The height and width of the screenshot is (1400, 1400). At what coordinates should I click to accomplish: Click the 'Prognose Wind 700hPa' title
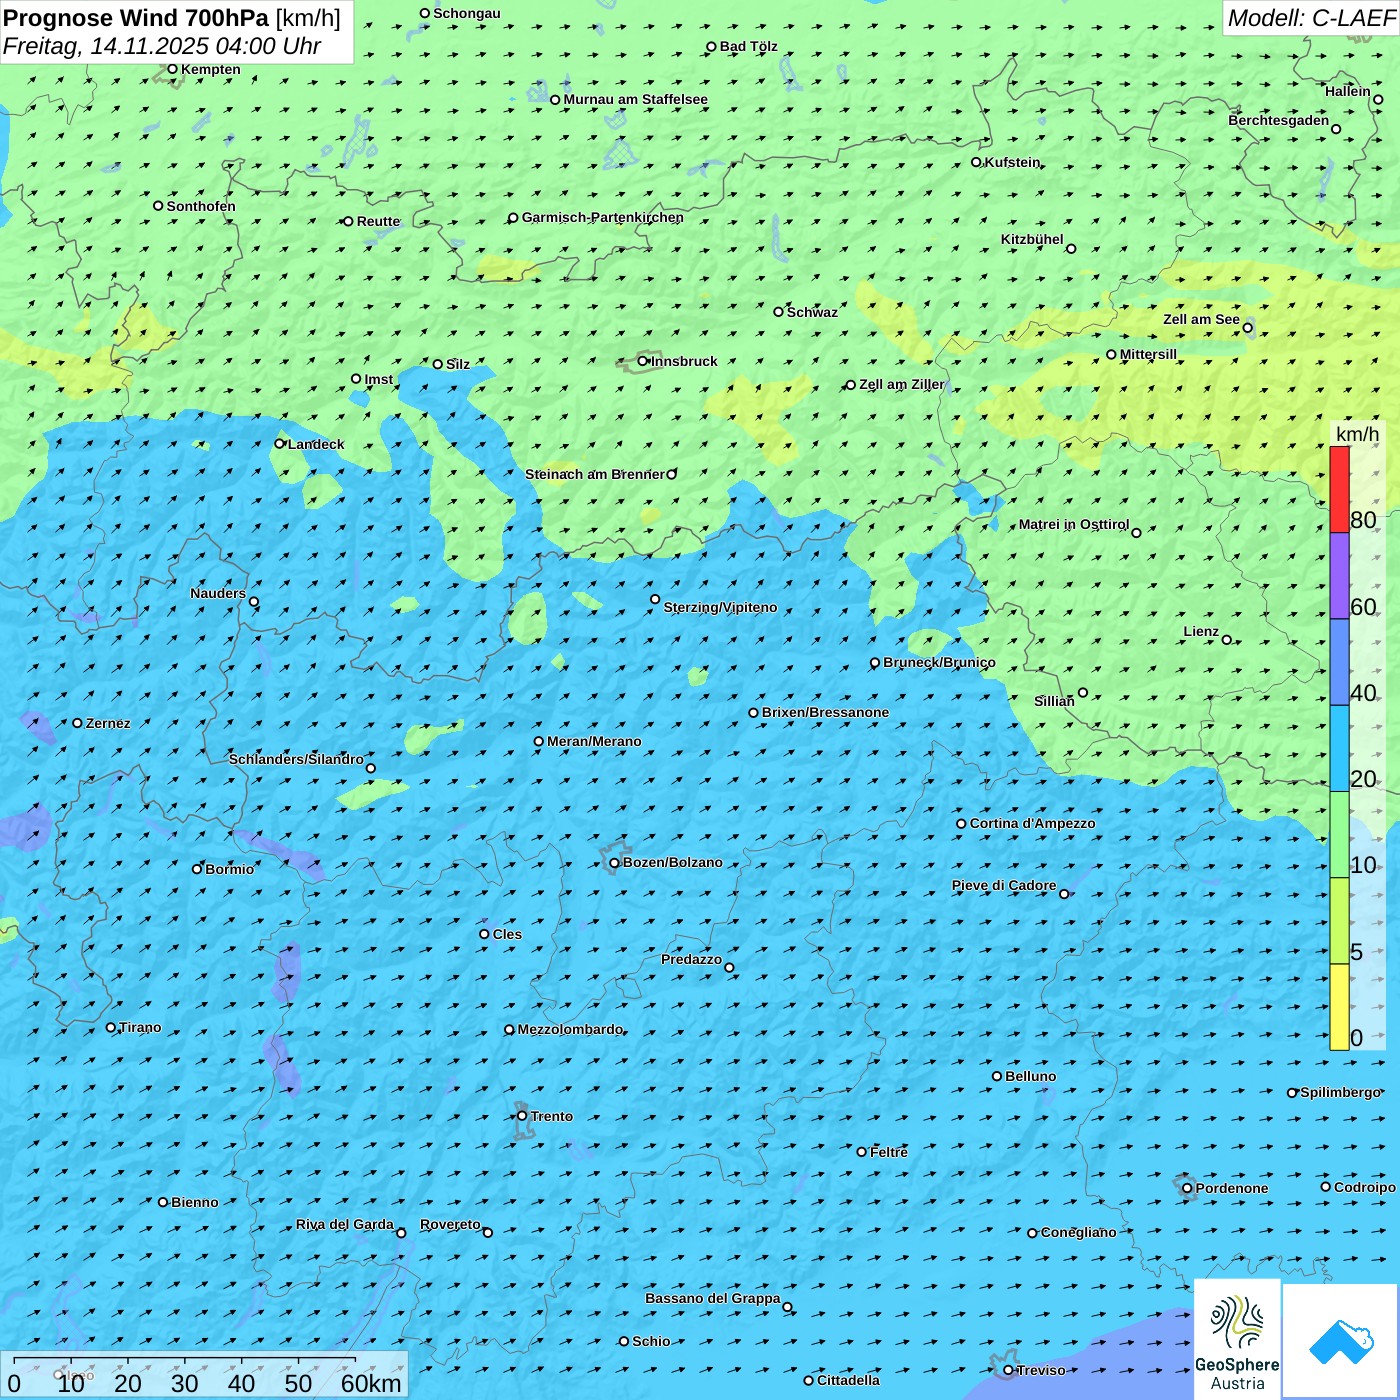coord(136,18)
